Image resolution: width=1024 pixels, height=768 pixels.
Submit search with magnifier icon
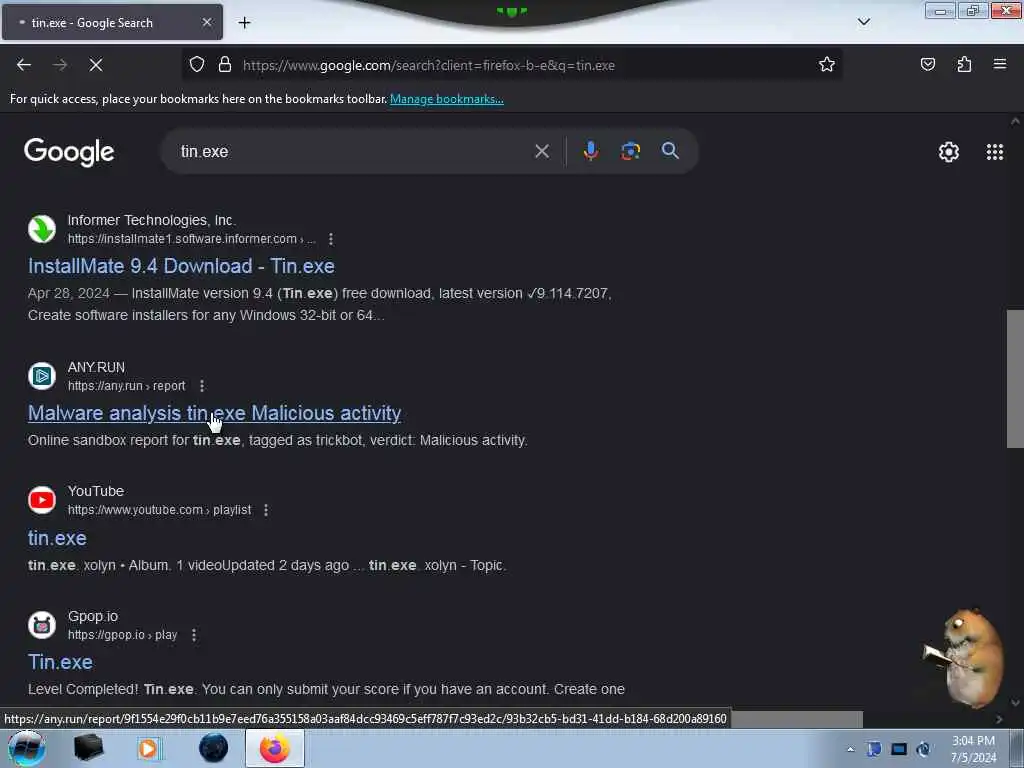pos(670,152)
